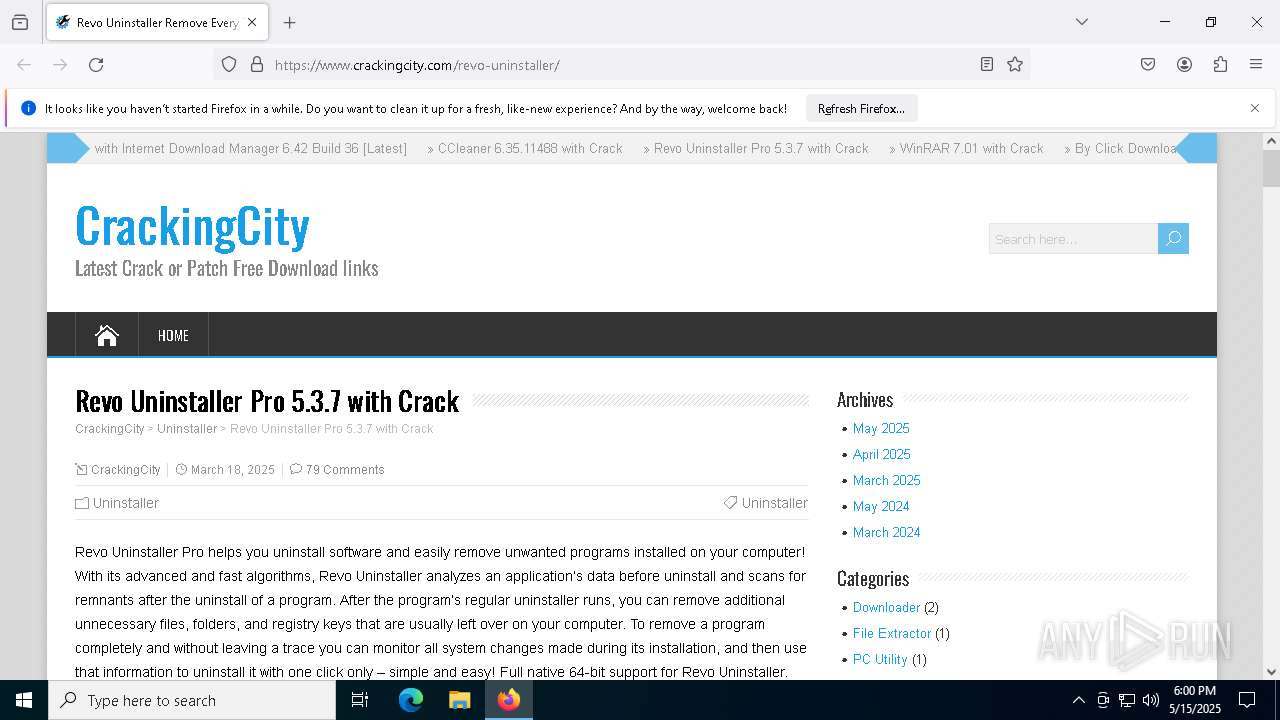This screenshot has height=720, width=1280.
Task: Open Extensions puzzle icon
Action: [1220, 64]
